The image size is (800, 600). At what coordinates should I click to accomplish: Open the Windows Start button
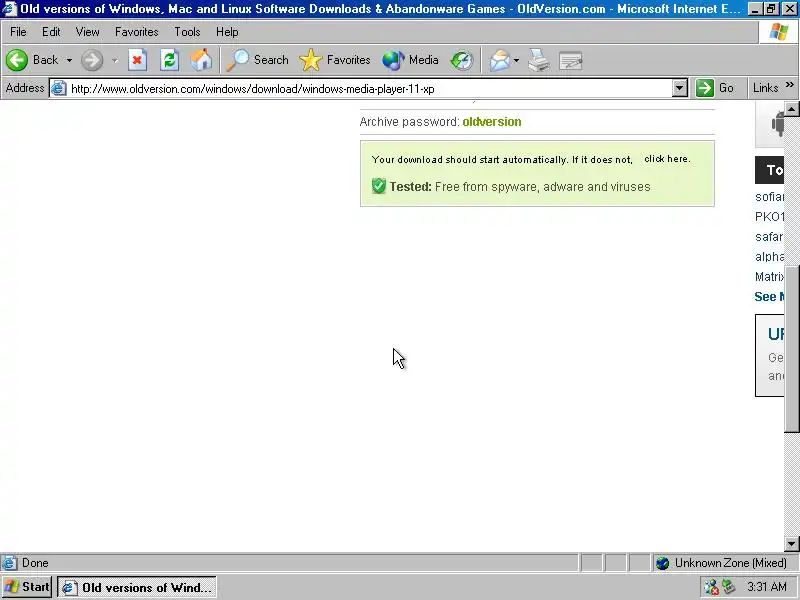click(27, 587)
